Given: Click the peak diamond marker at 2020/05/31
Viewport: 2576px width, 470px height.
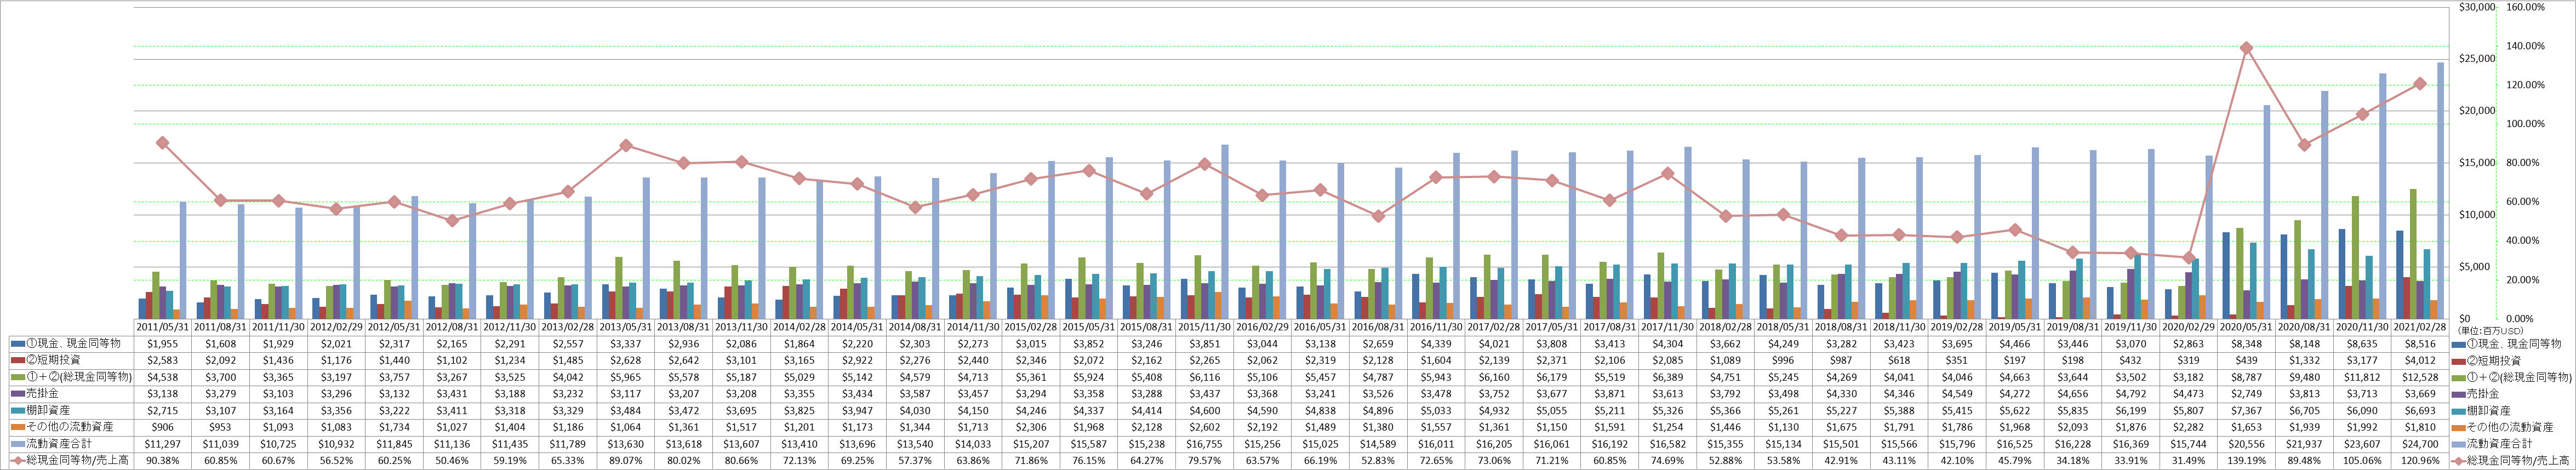Looking at the screenshot, I should pyautogui.click(x=2247, y=48).
